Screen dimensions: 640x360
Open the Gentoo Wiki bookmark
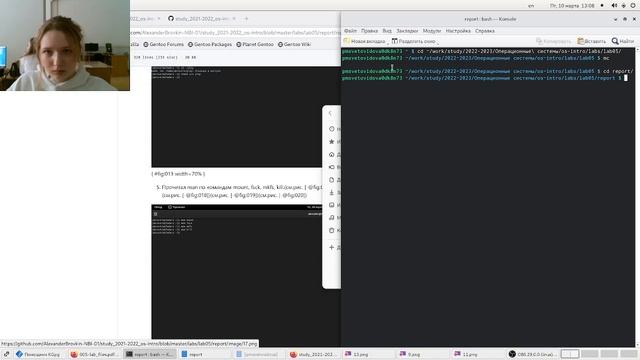pos(294,44)
